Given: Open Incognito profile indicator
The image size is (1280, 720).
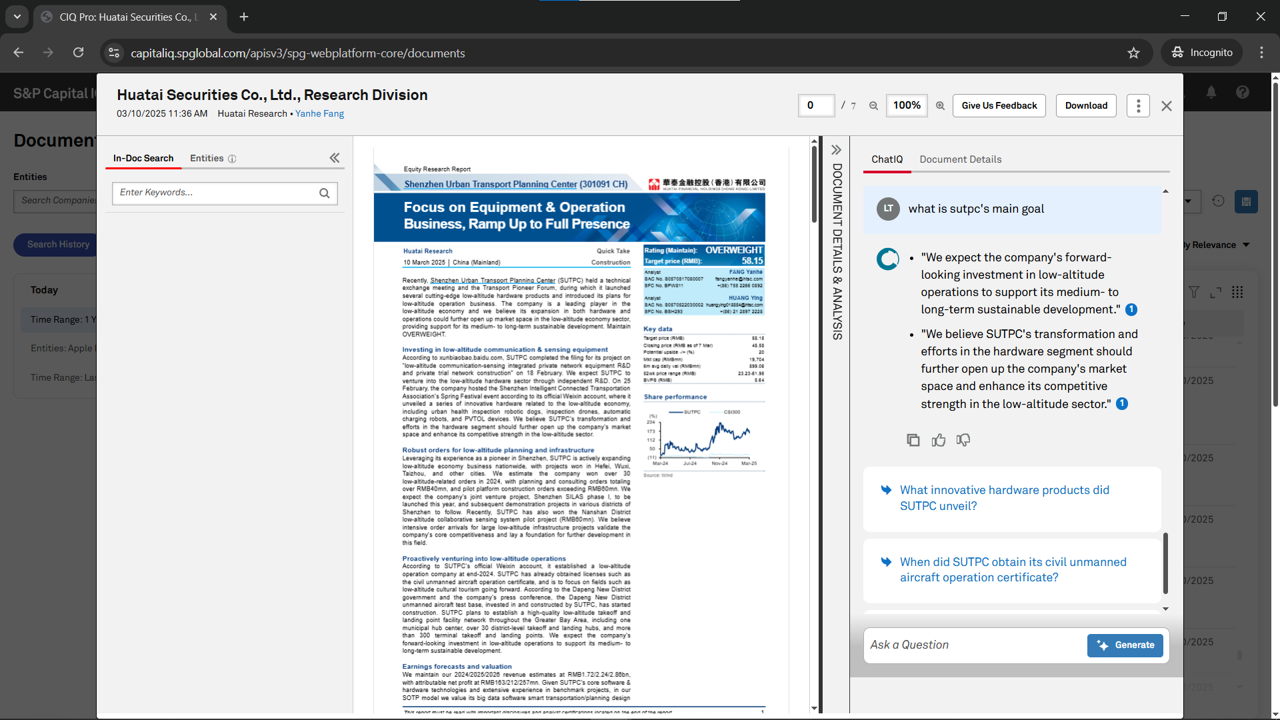Looking at the screenshot, I should pos(1201,53).
